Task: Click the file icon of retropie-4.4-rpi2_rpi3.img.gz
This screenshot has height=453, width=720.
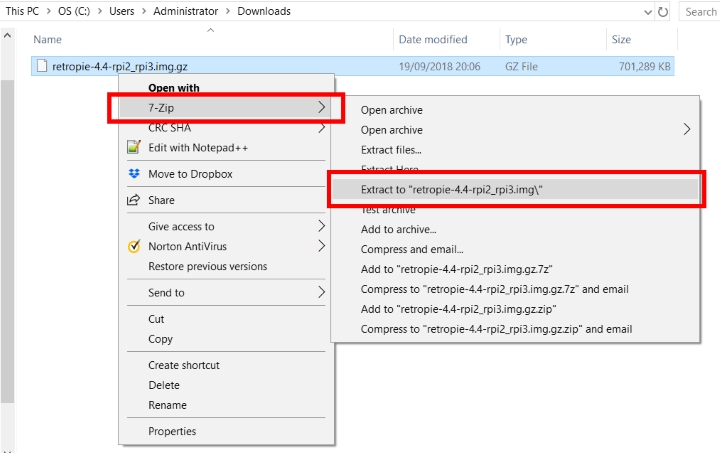Action: (42, 66)
